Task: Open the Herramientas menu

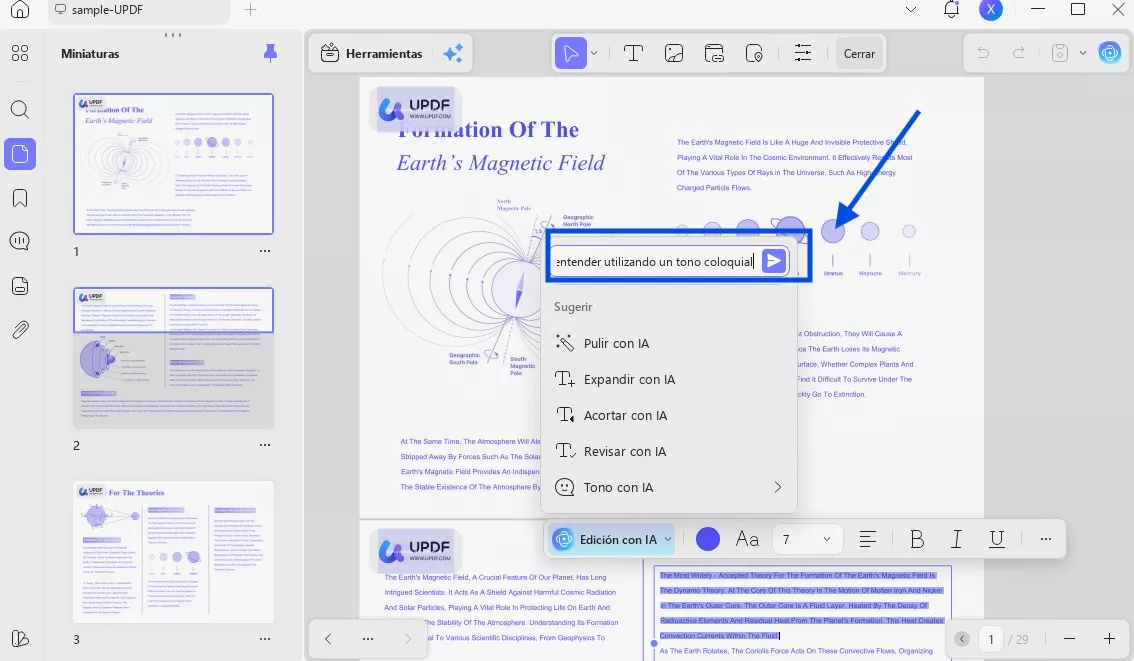Action: click(371, 54)
